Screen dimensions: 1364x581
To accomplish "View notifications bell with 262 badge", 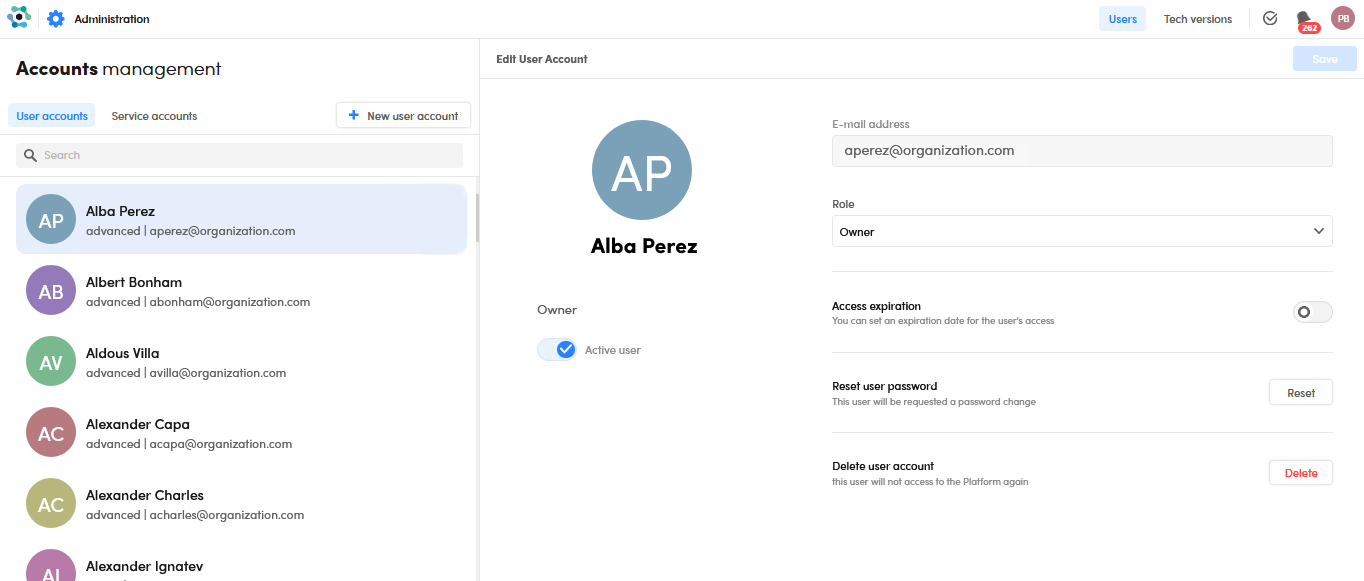I will [1306, 20].
